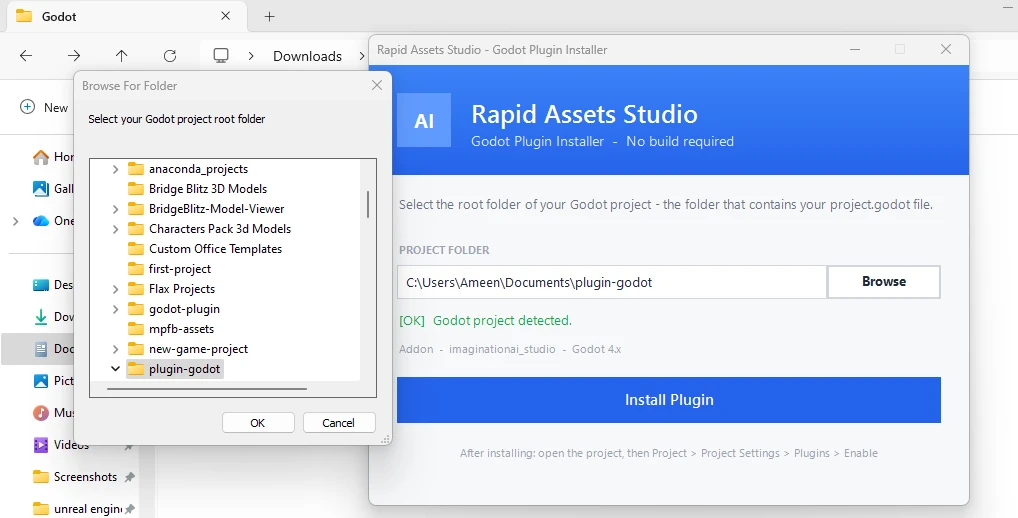Click chevron before Downloads in breadcrumb

[251, 56]
